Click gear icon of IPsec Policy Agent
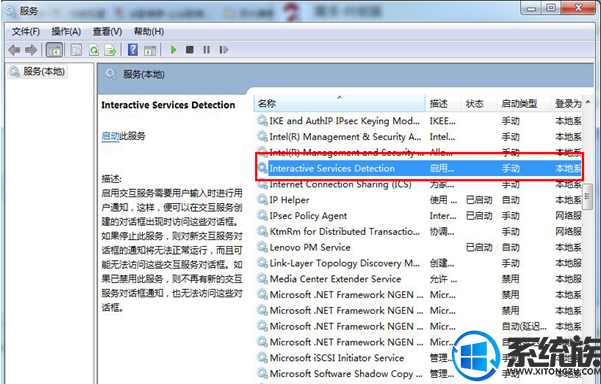This screenshot has width=601, height=384. 262,215
